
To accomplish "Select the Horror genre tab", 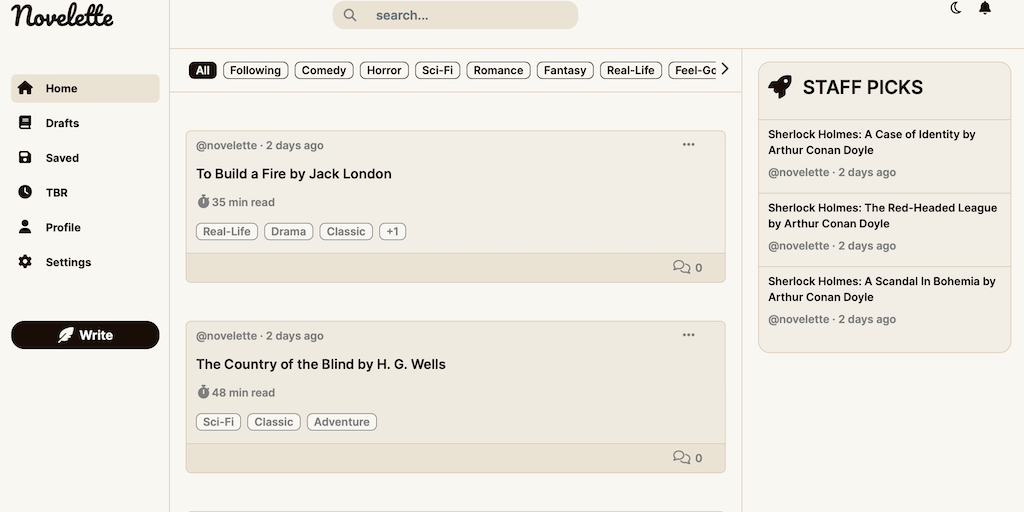I will coord(384,70).
